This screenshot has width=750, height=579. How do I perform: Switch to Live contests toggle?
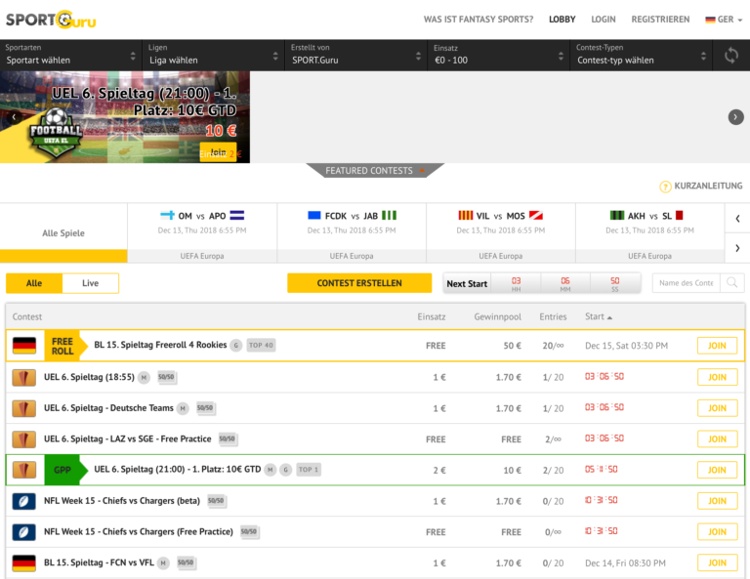pos(90,283)
